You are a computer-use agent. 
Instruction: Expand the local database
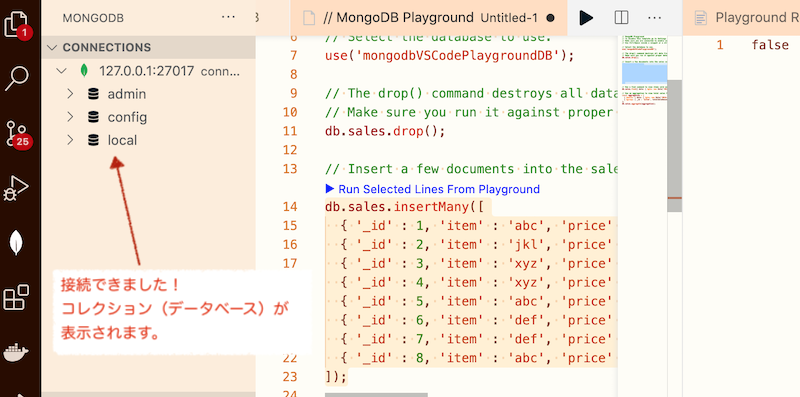pyautogui.click(x=70, y=140)
